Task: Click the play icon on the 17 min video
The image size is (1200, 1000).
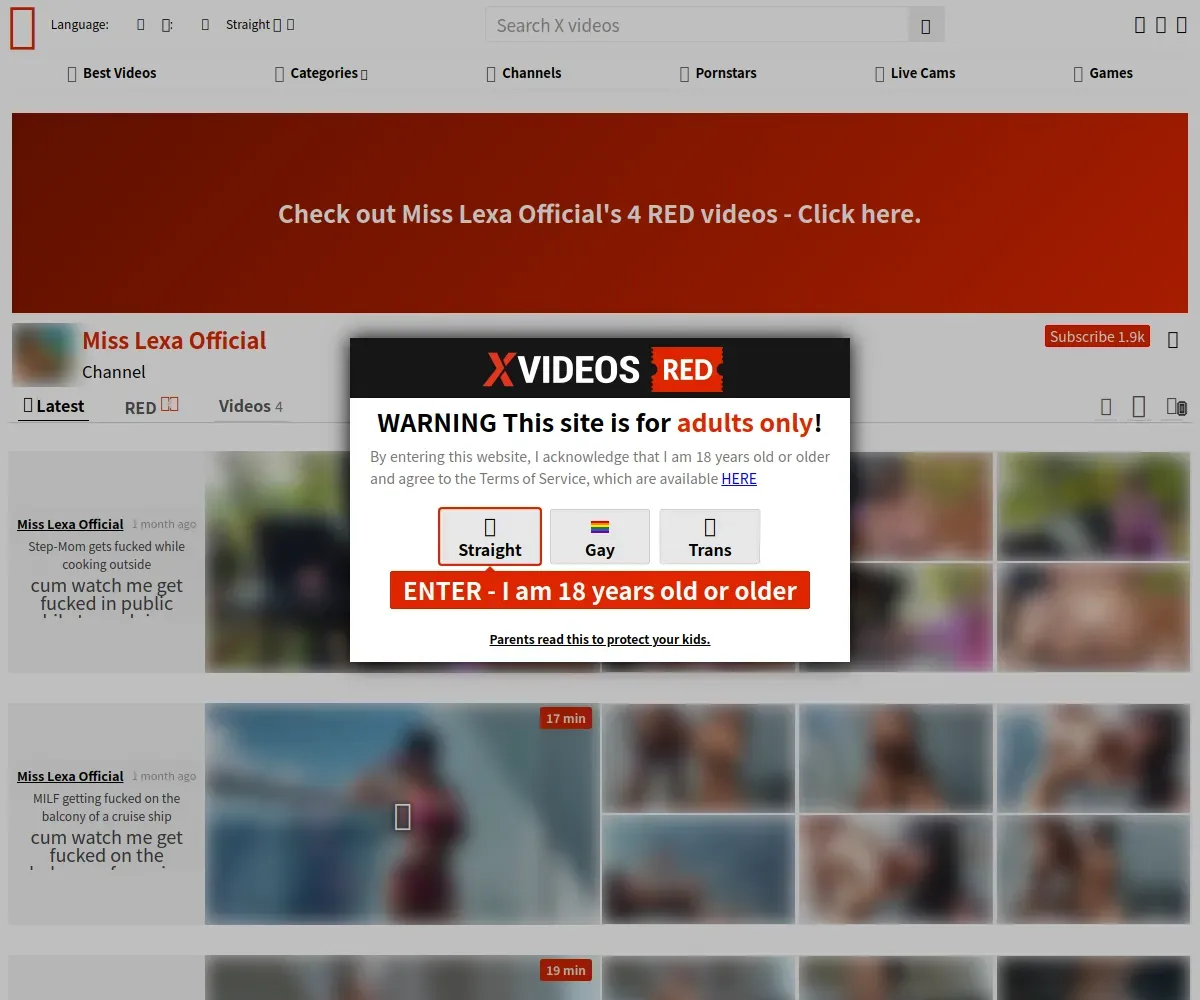Action: coord(403,817)
